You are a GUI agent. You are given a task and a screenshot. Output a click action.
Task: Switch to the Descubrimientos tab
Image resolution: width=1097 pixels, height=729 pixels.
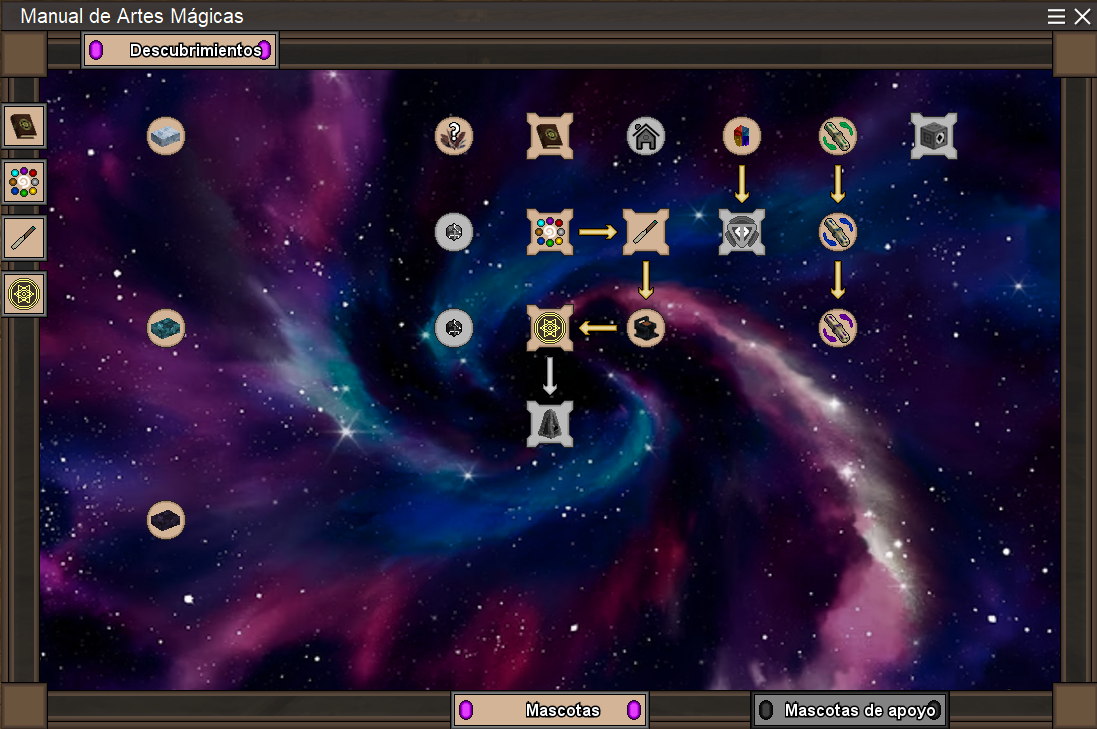tap(180, 50)
